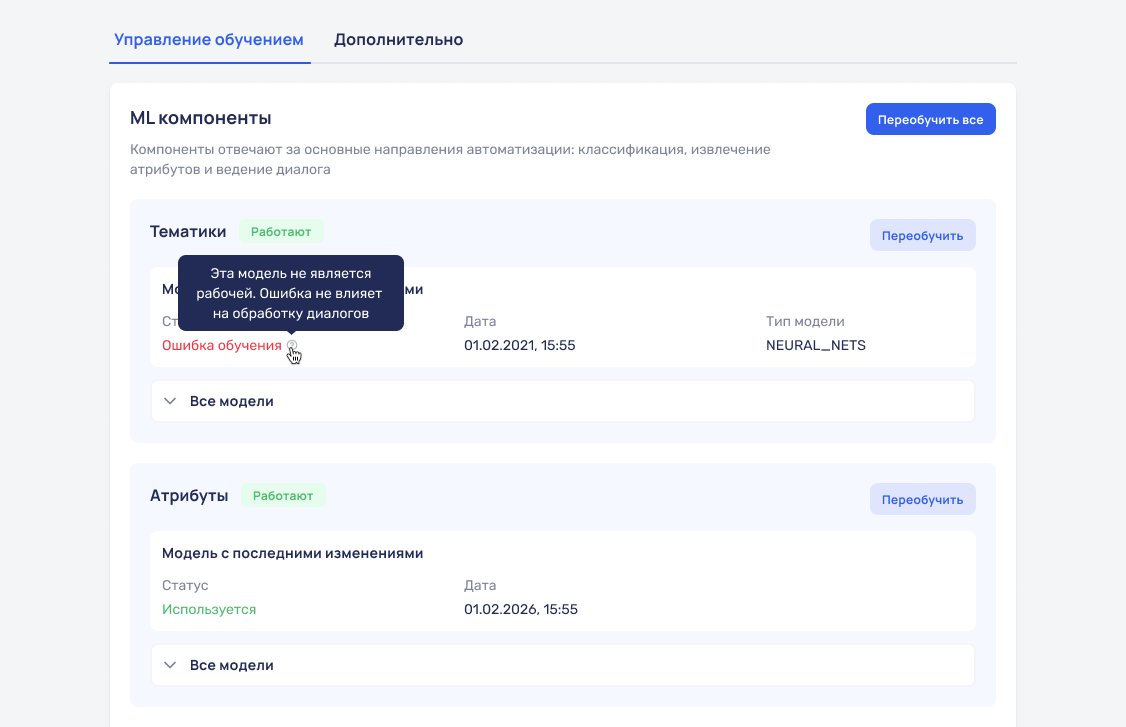The width and height of the screenshot is (1126, 727).
Task: Select the "Ошибка обучения" status text
Action: click(222, 345)
